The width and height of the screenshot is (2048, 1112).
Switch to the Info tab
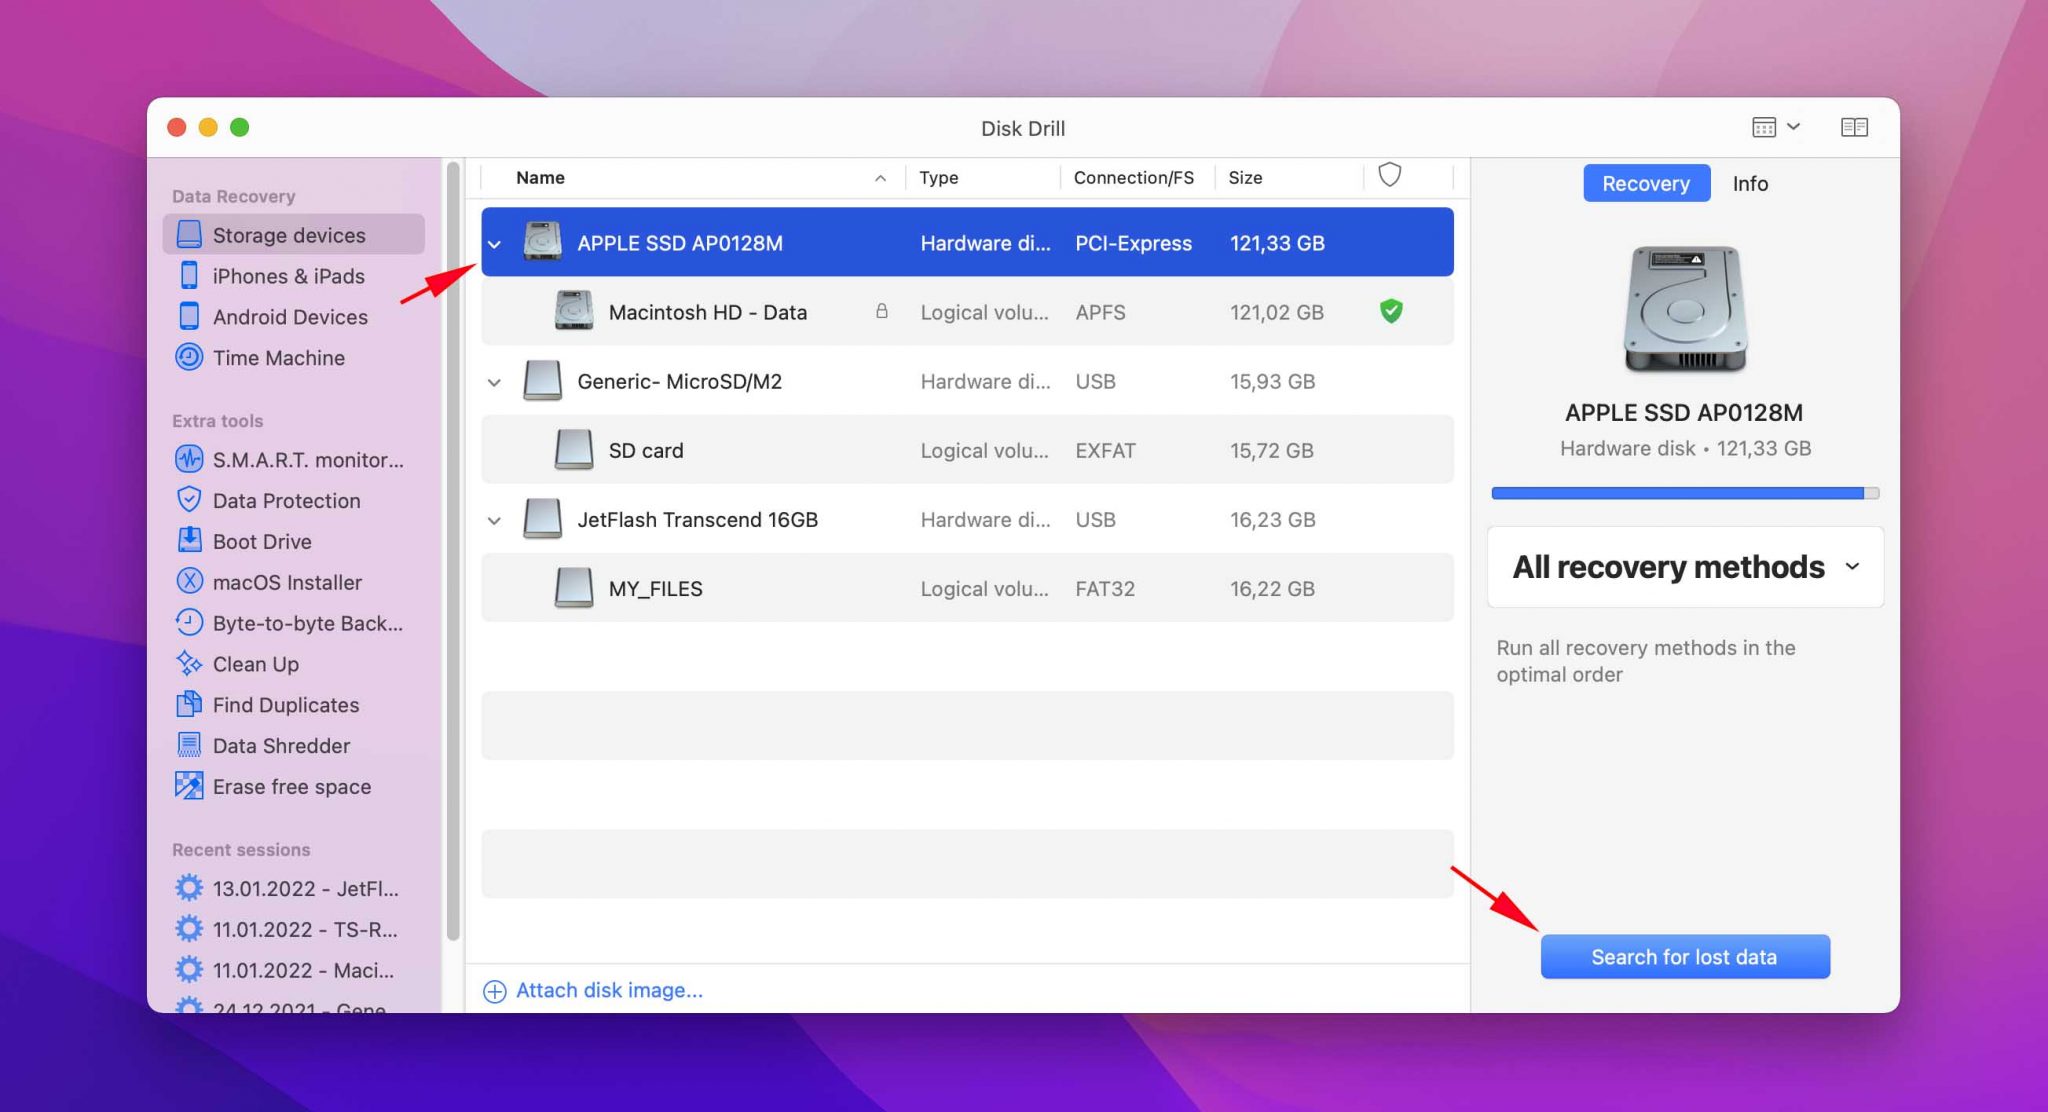tap(1750, 184)
